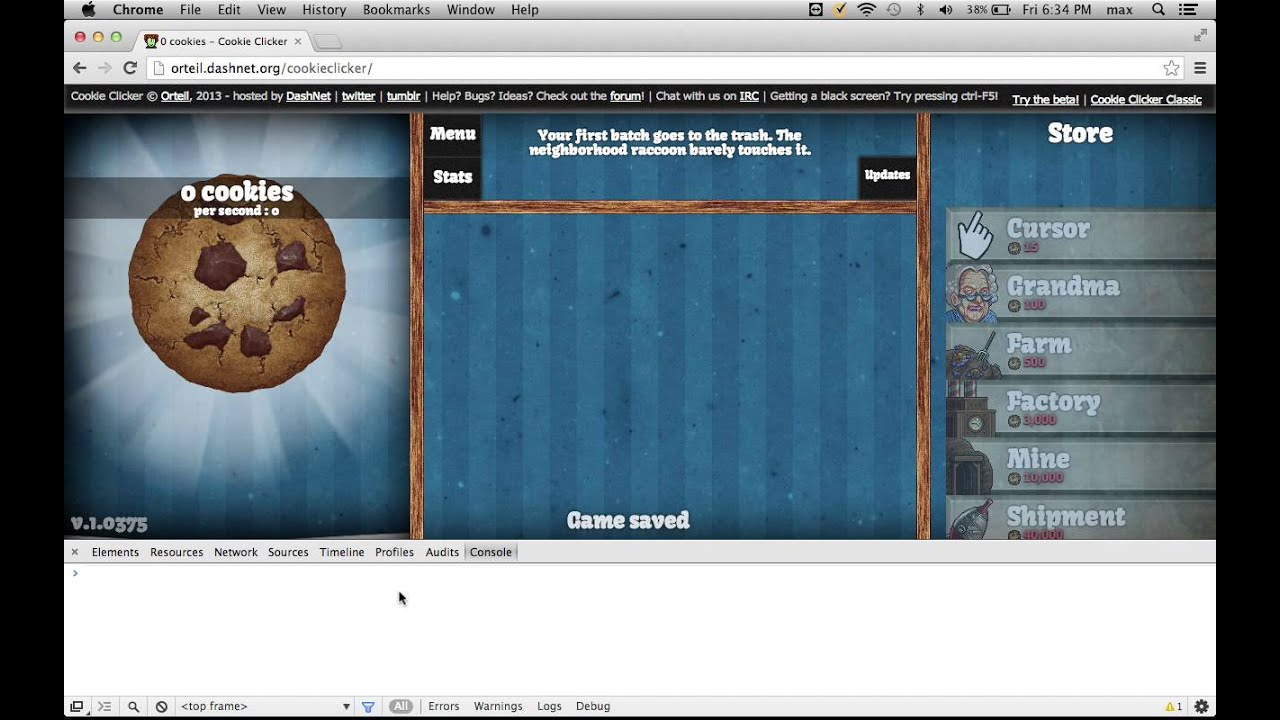The image size is (1280, 720).
Task: Purchase the Farm building
Action: coord(1081,352)
